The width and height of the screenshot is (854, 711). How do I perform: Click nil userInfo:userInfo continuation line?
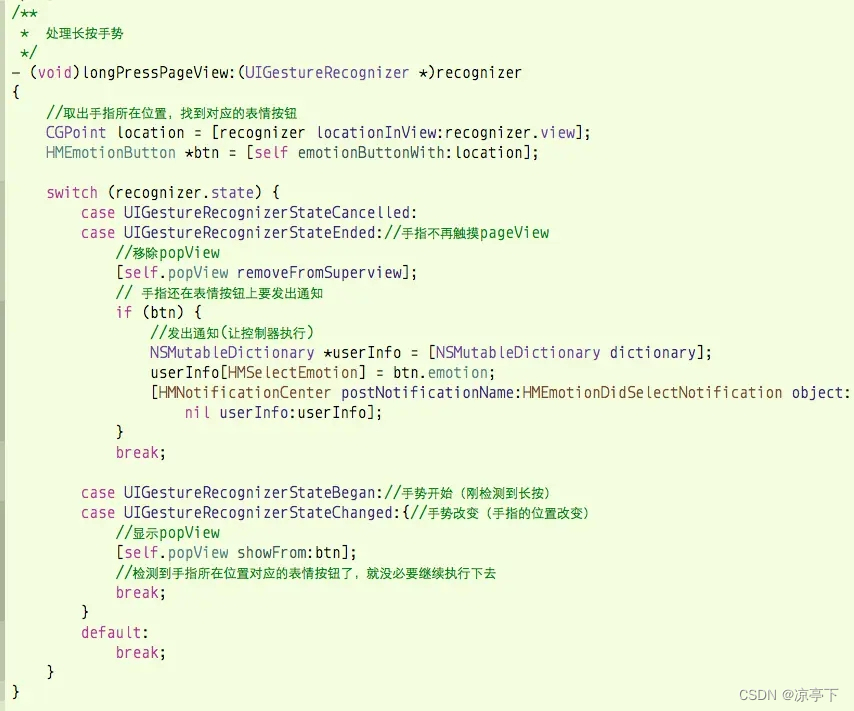(x=283, y=412)
